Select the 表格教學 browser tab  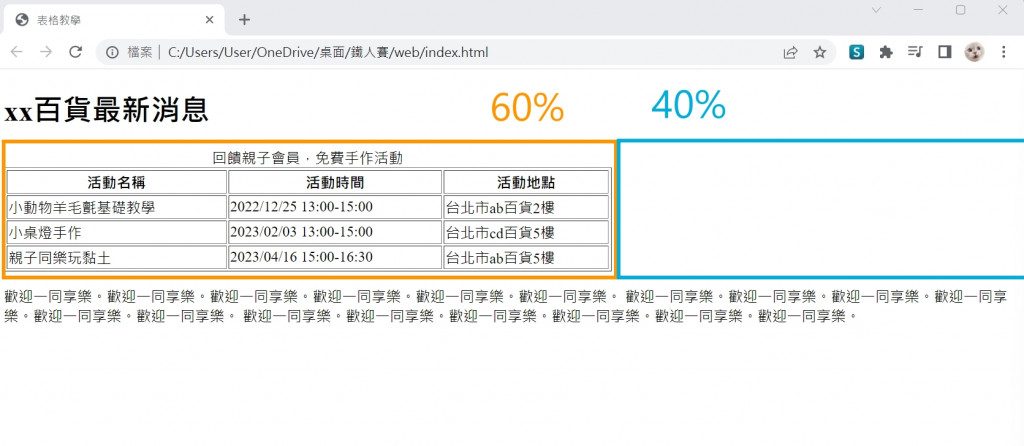click(114, 20)
